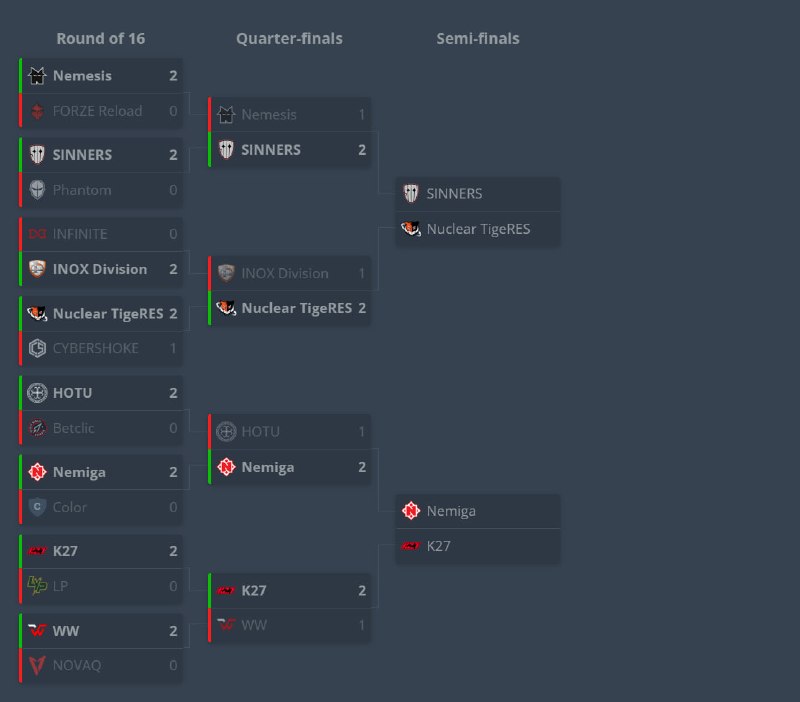Viewport: 800px width, 702px height.
Task: Click the Nemesis logo in Round of 16
Action: pyautogui.click(x=37, y=76)
